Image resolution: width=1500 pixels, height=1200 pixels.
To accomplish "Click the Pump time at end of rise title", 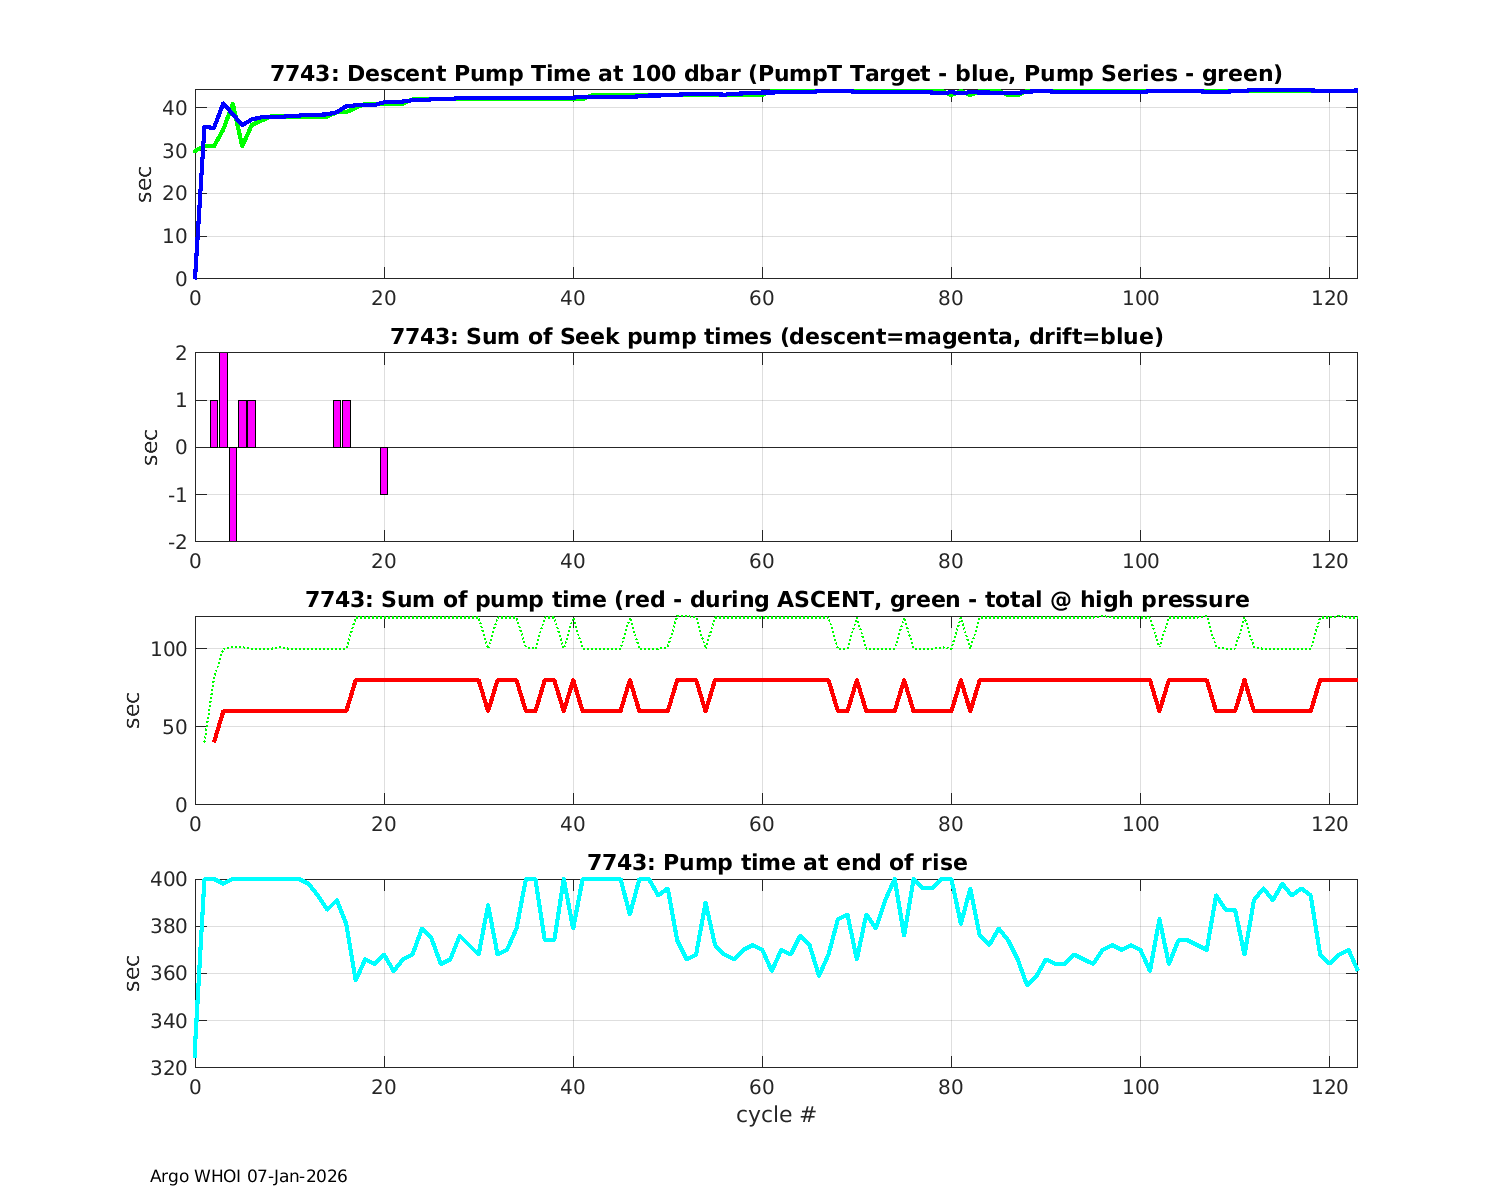I will pos(776,862).
